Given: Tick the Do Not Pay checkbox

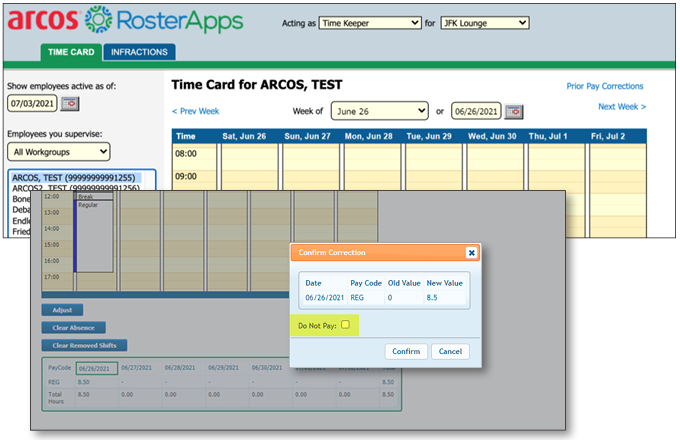Looking at the screenshot, I should [345, 324].
